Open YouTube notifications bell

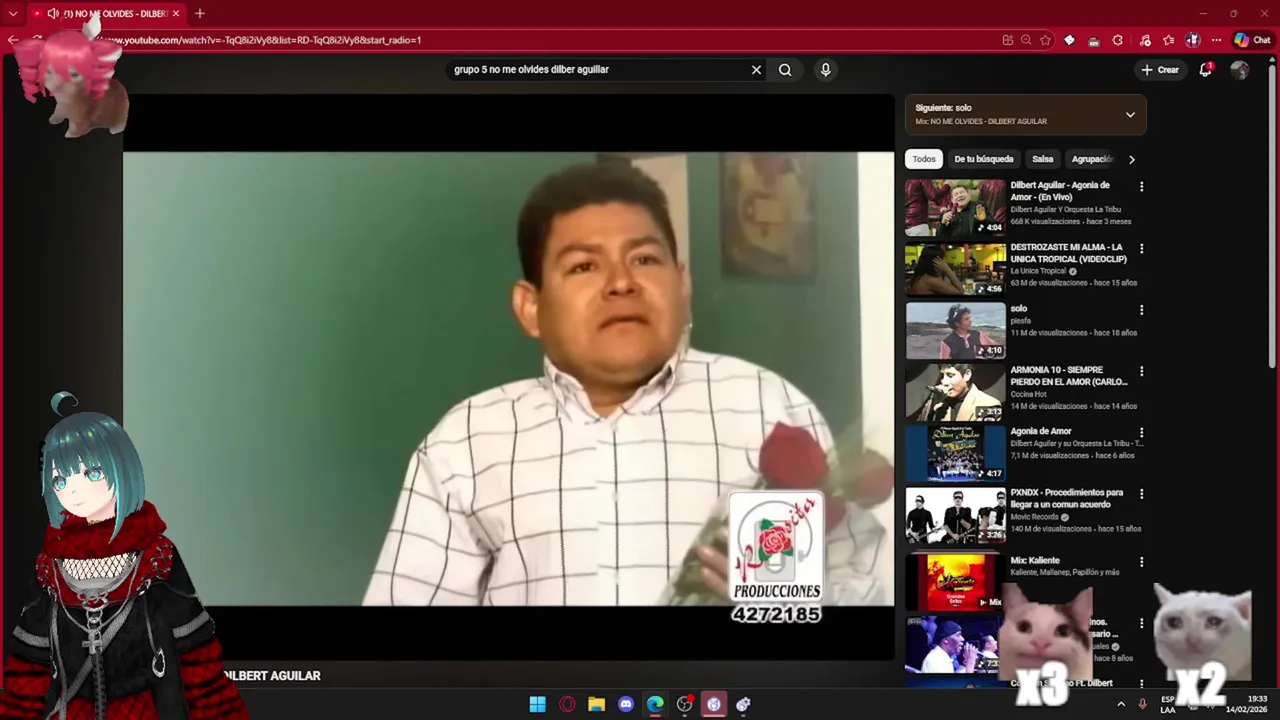click(x=1206, y=70)
